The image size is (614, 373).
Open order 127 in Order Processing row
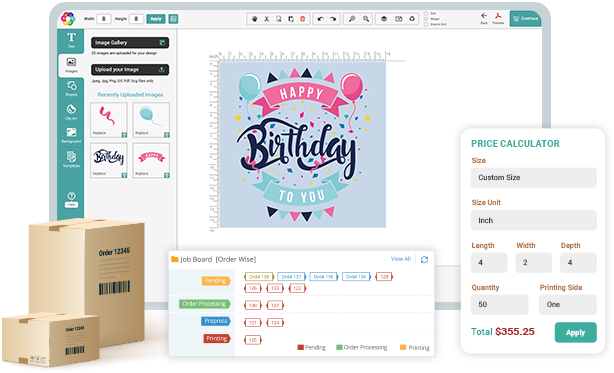pos(275,305)
